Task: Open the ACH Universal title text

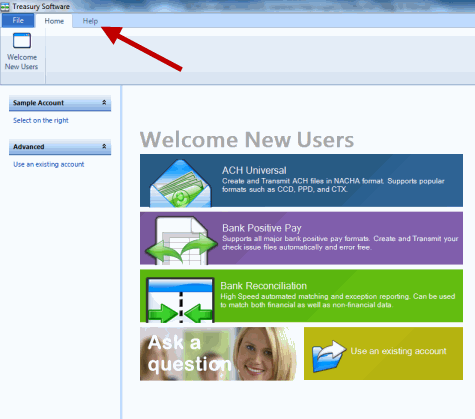Action: (254, 170)
